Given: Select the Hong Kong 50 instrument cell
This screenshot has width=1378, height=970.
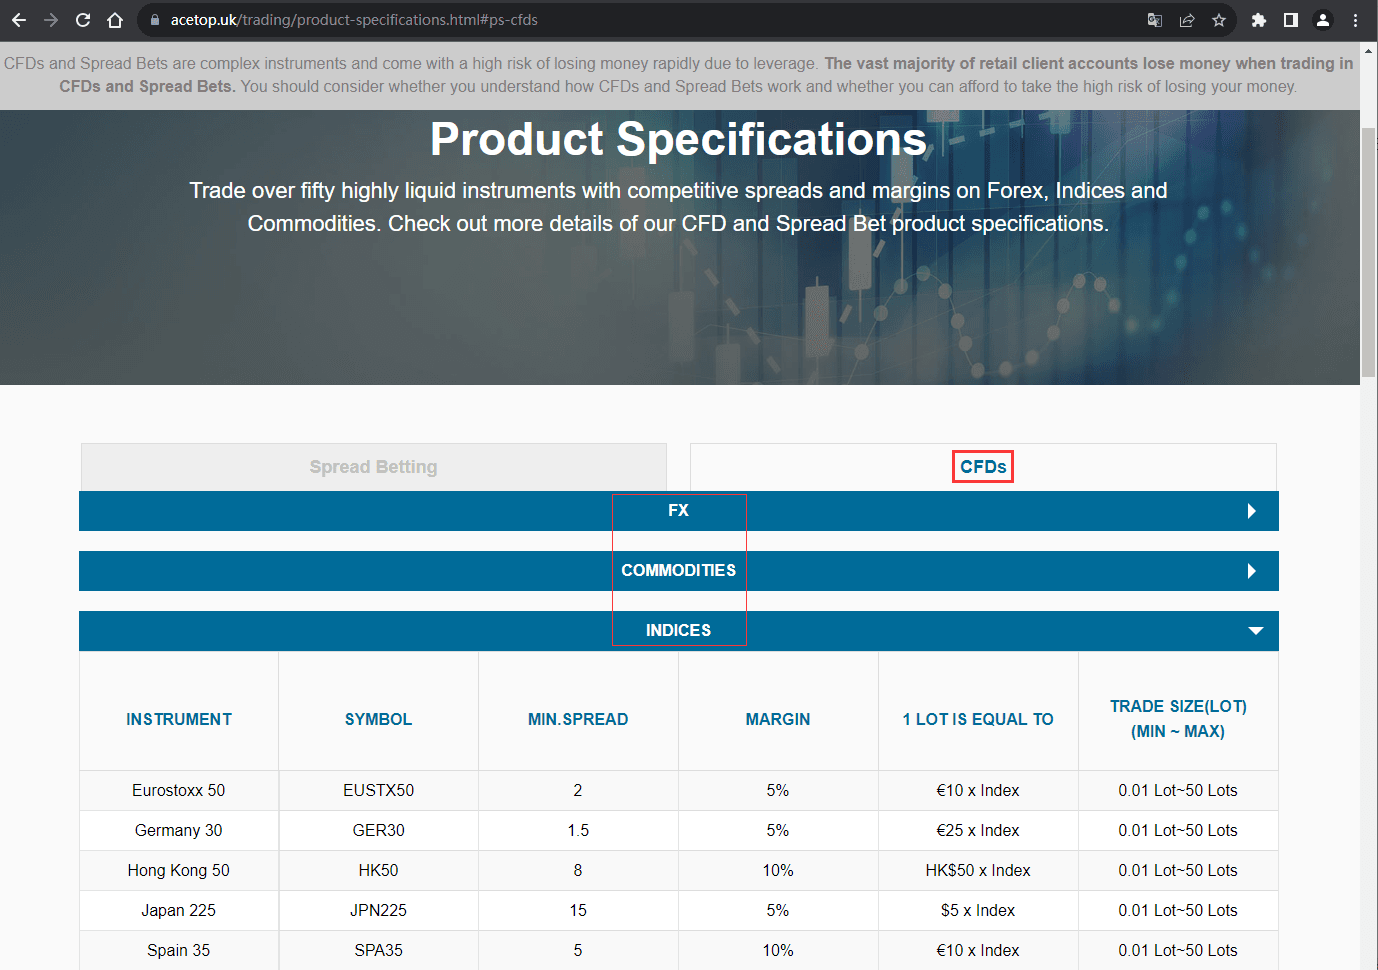Looking at the screenshot, I should pyautogui.click(x=179, y=871).
